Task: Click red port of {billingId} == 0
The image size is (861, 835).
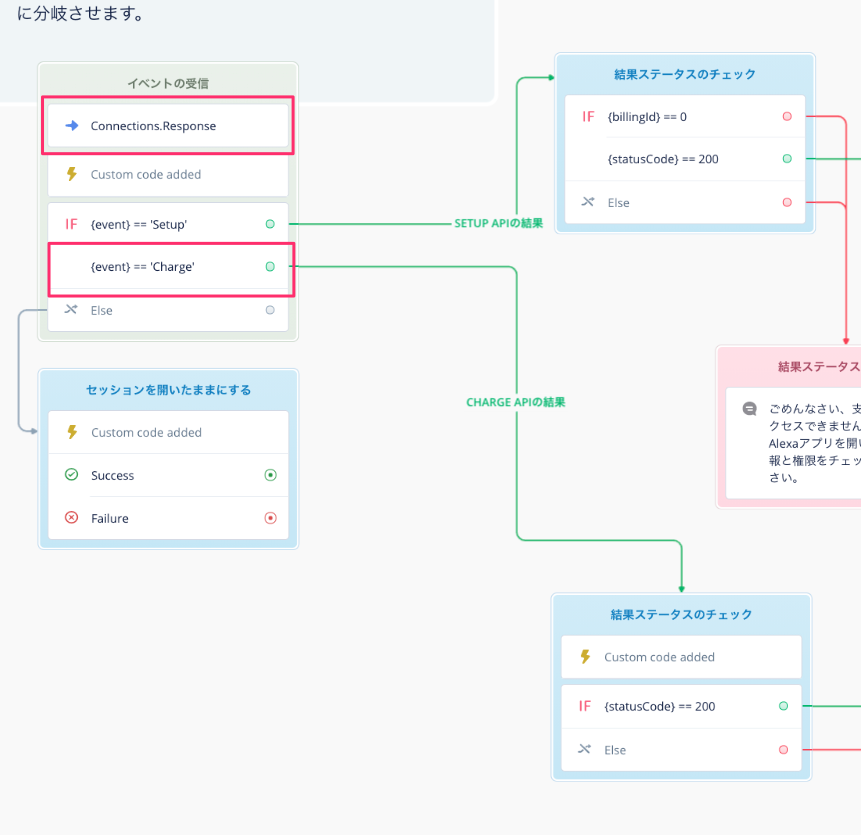Action: tap(787, 116)
